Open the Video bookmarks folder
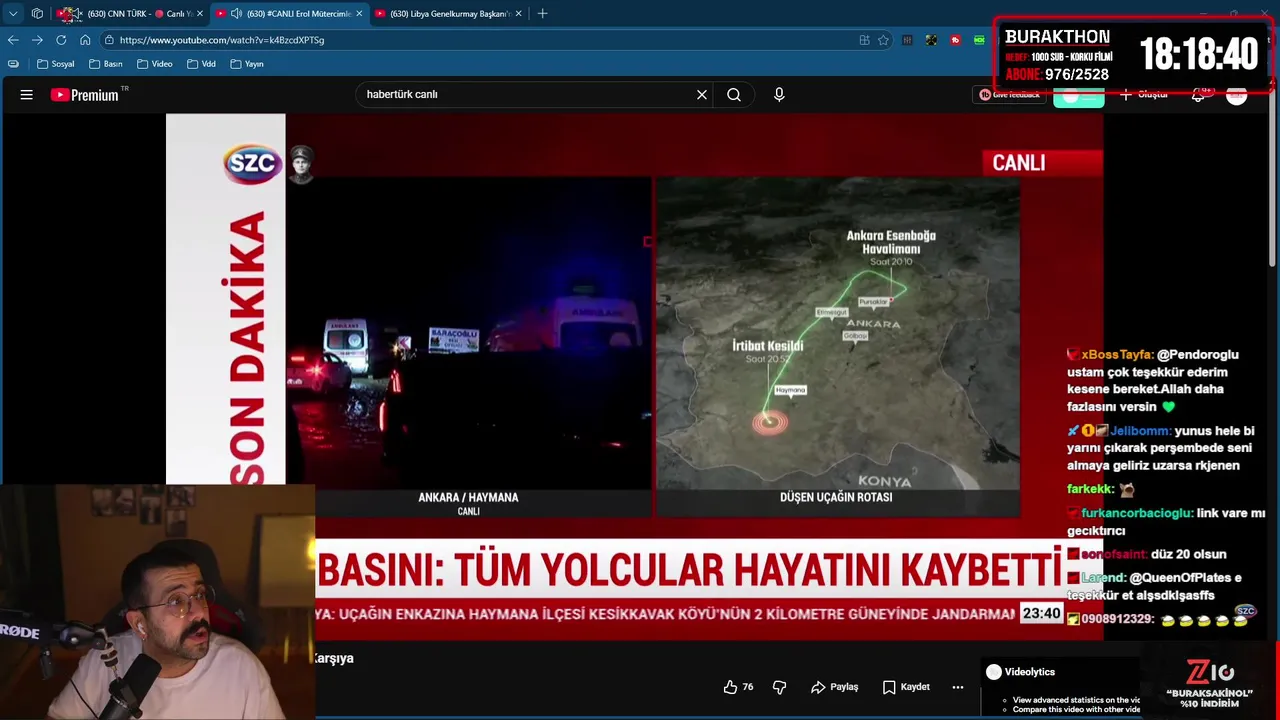This screenshot has height=720, width=1280. (155, 64)
